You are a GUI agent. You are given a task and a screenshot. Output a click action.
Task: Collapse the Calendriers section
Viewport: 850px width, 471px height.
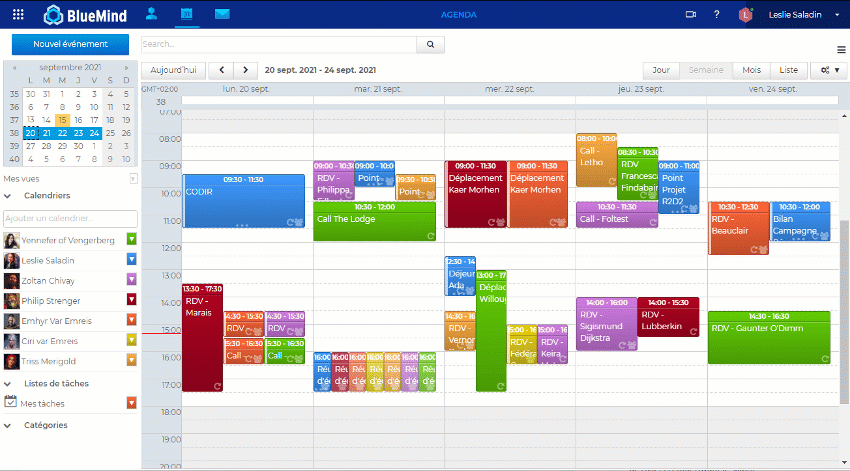(x=10, y=196)
